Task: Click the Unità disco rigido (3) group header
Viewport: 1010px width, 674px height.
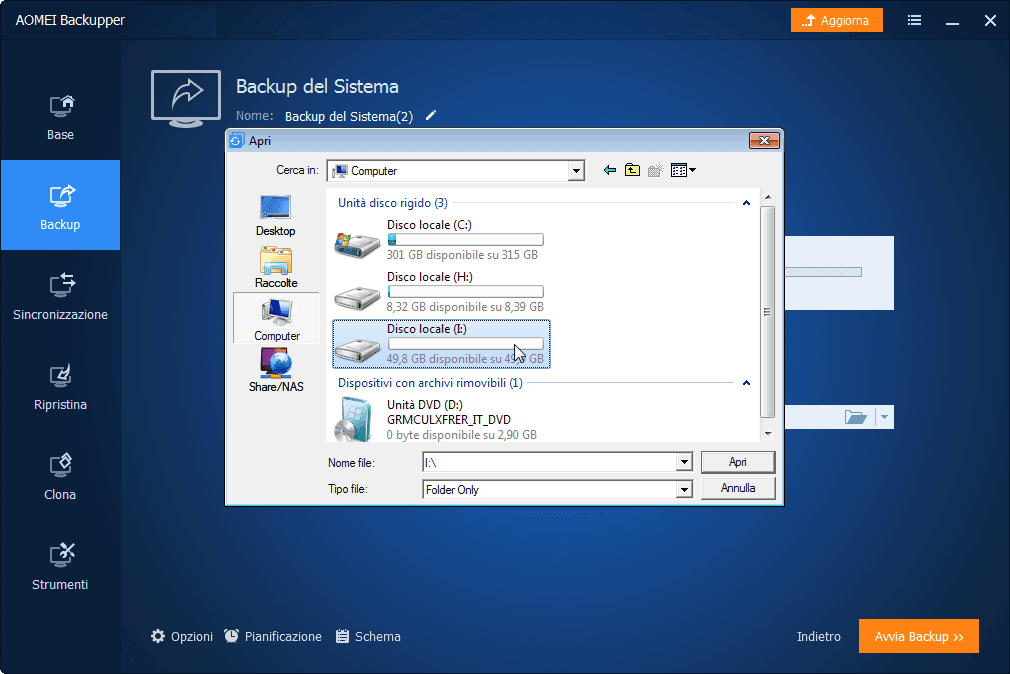Action: 393,203
